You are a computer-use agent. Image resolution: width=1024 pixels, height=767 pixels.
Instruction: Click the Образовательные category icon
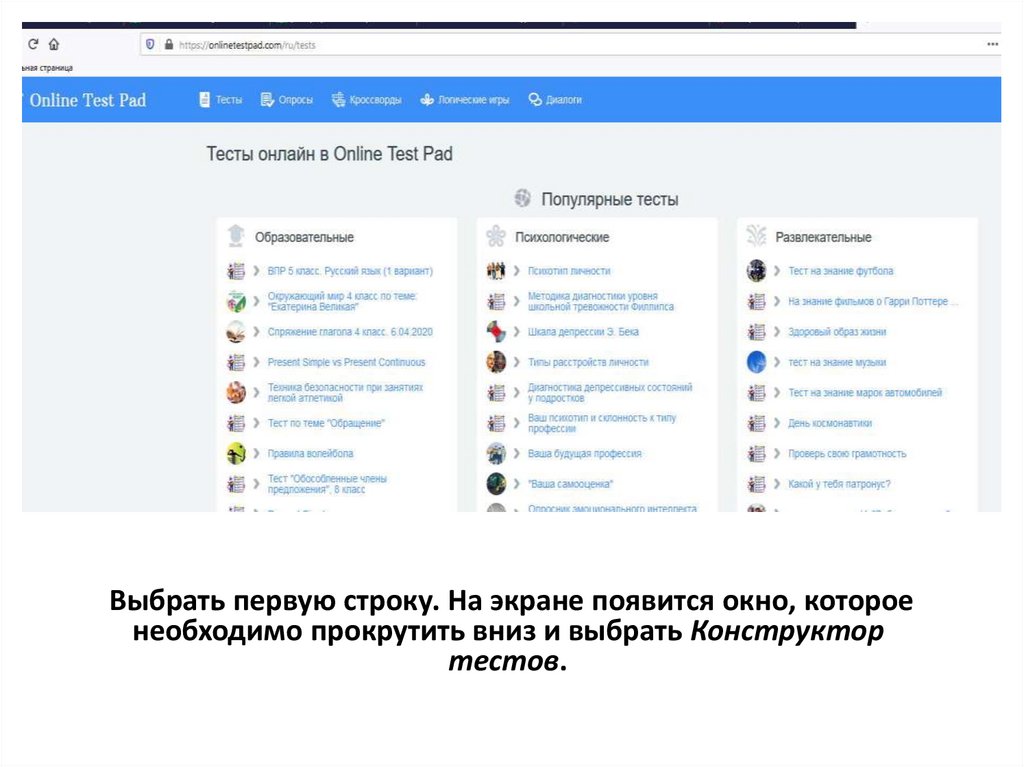[236, 236]
